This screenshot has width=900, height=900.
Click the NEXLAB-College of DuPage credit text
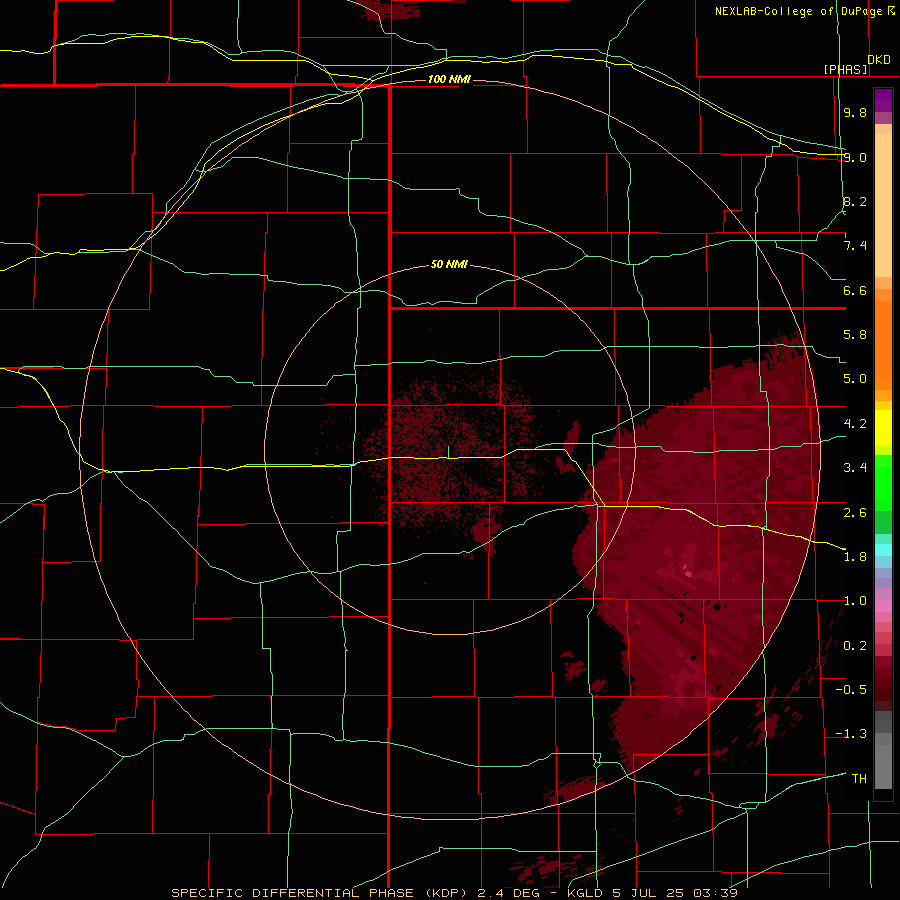coord(804,11)
